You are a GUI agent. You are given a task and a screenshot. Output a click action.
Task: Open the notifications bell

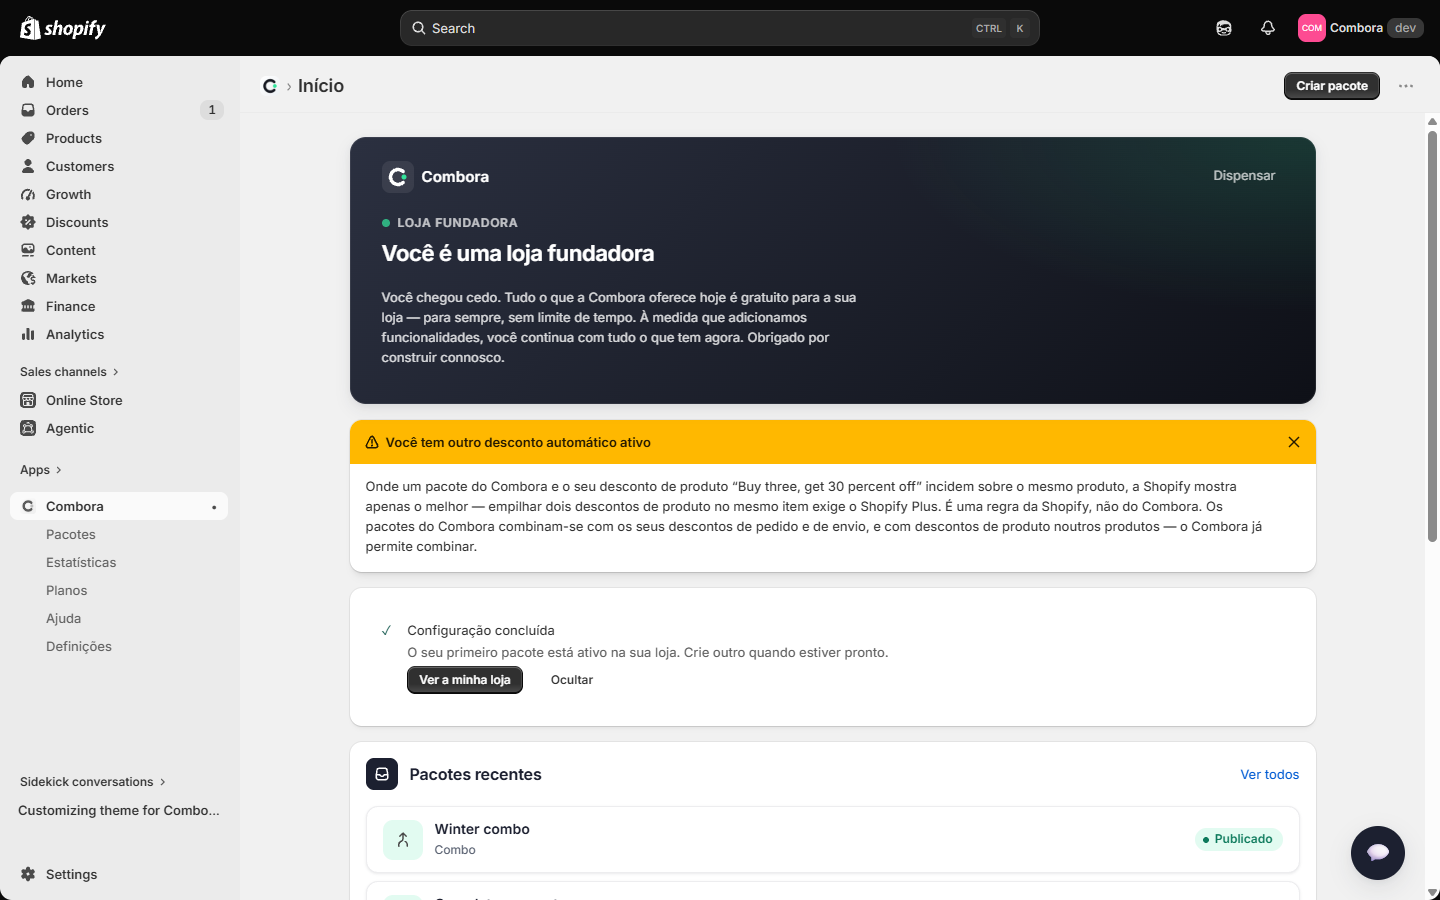tap(1268, 28)
